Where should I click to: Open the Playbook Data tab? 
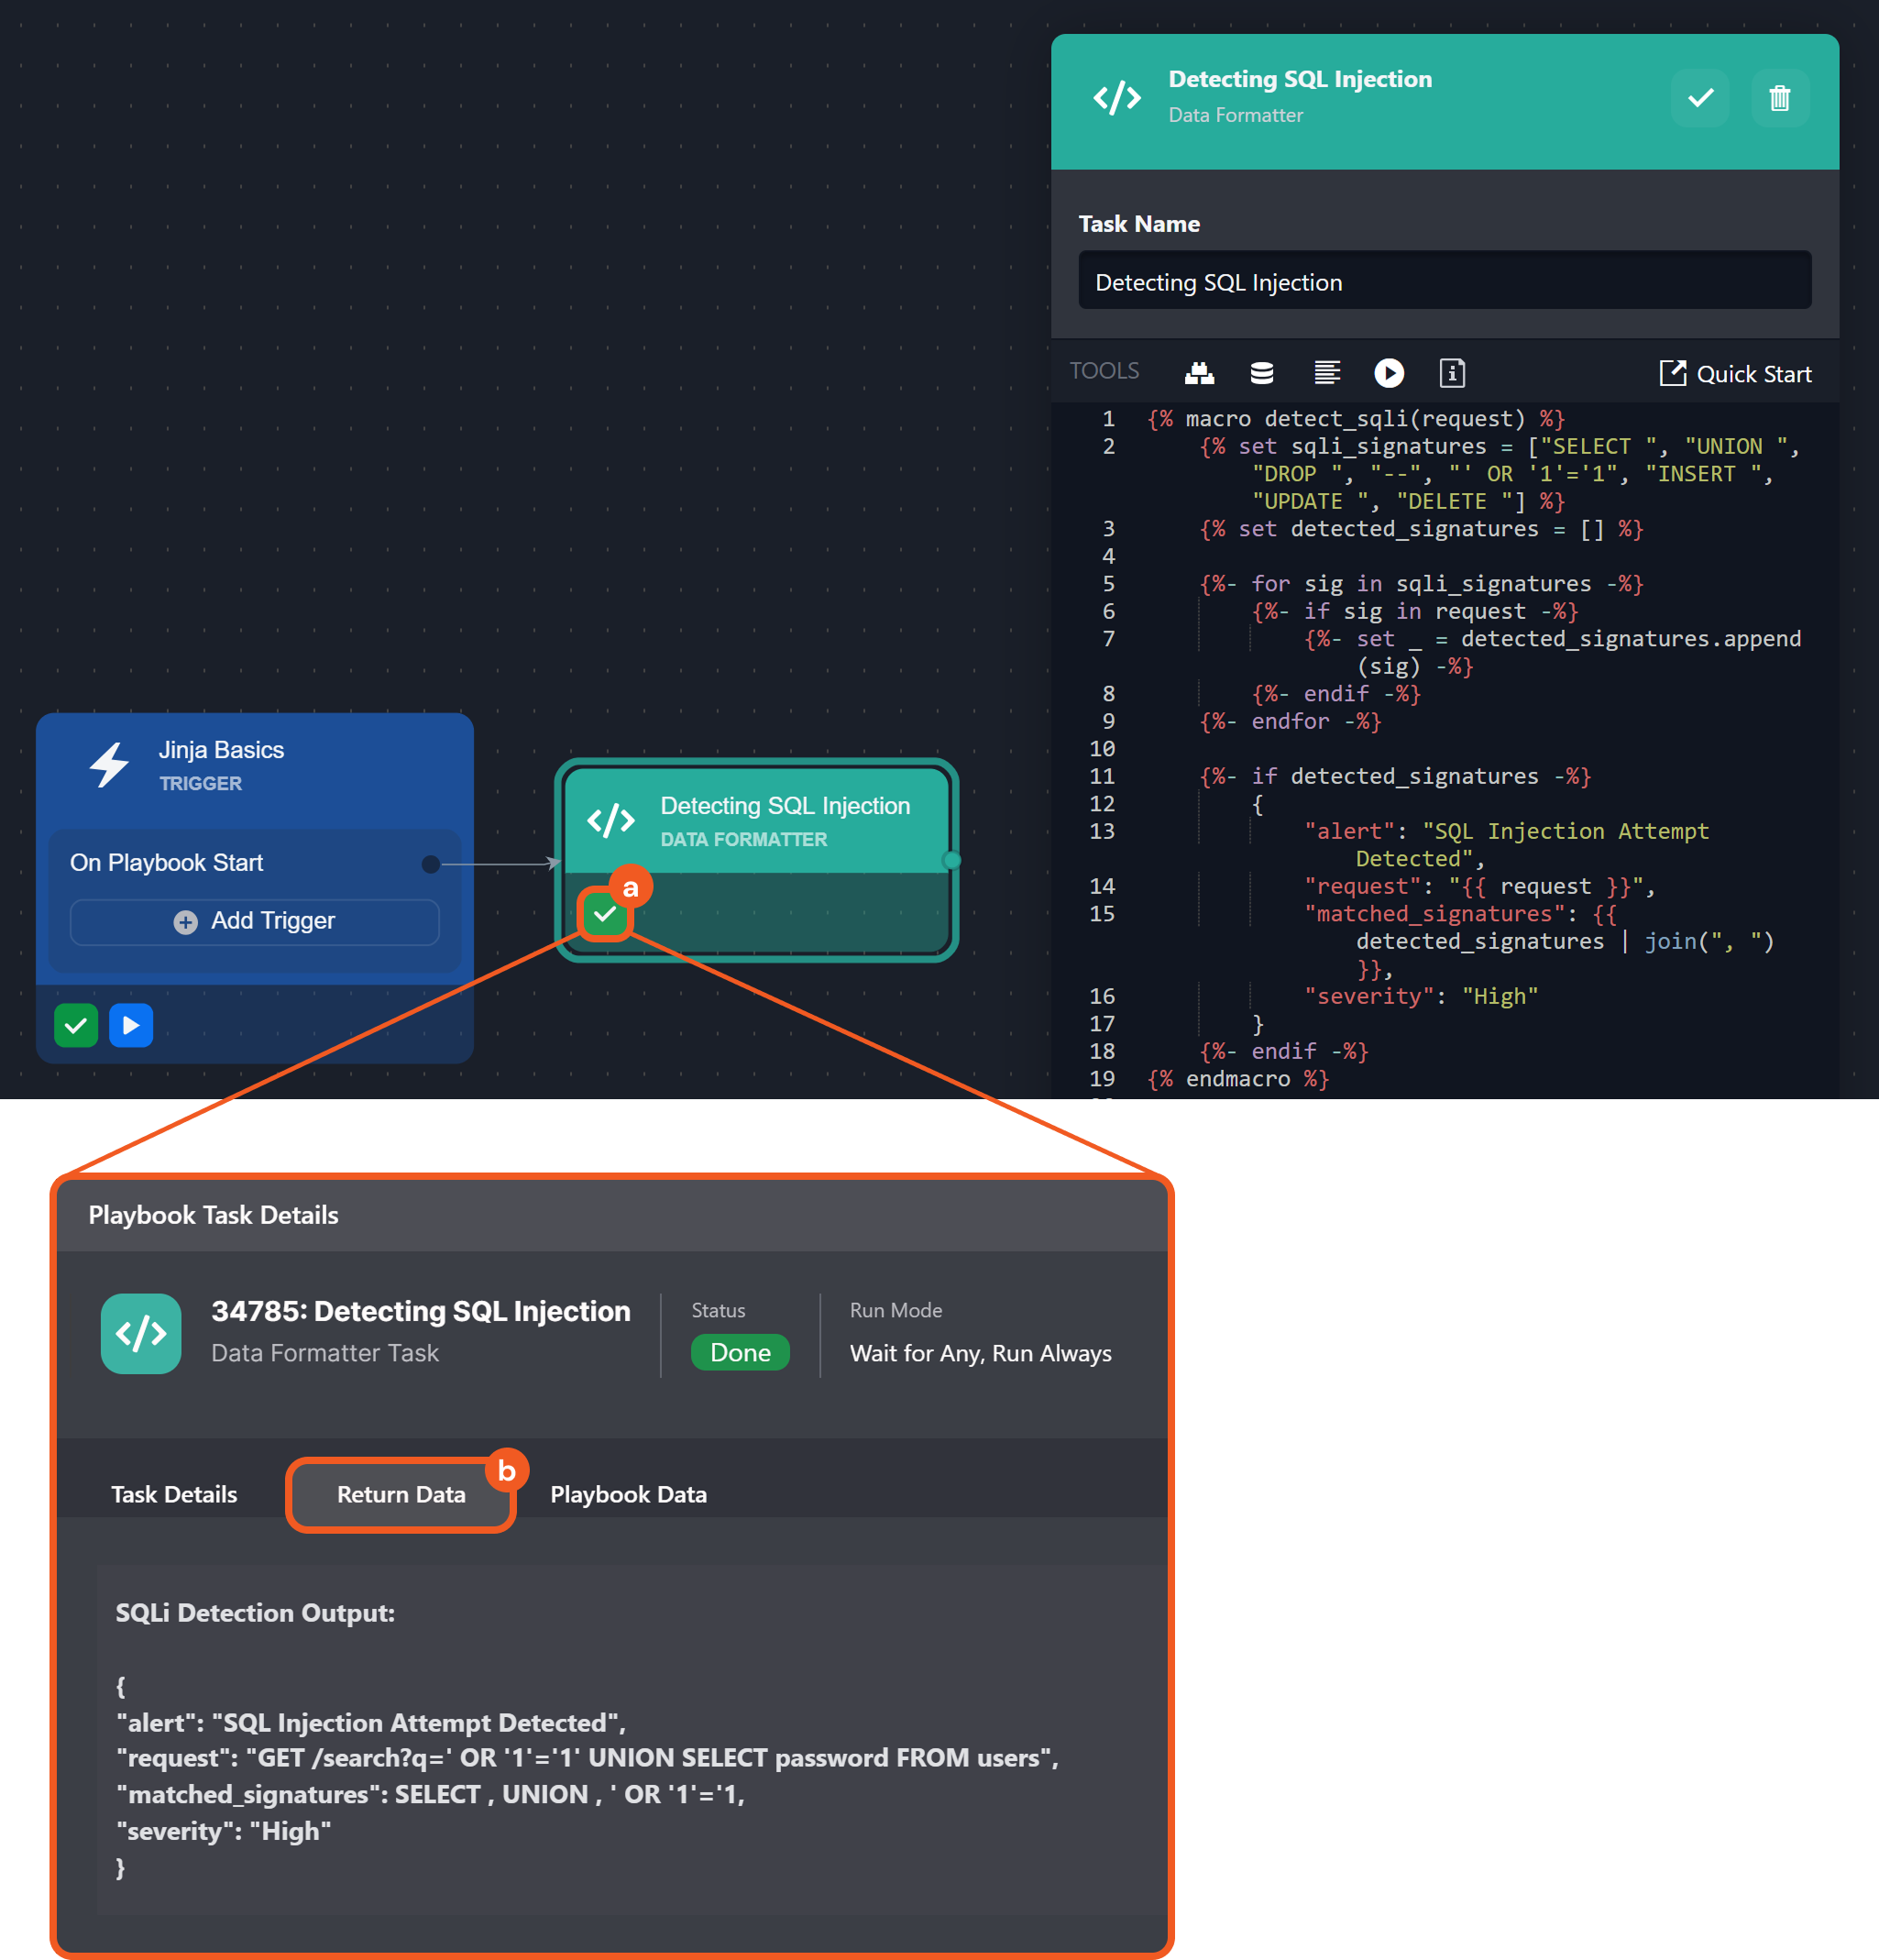628,1494
